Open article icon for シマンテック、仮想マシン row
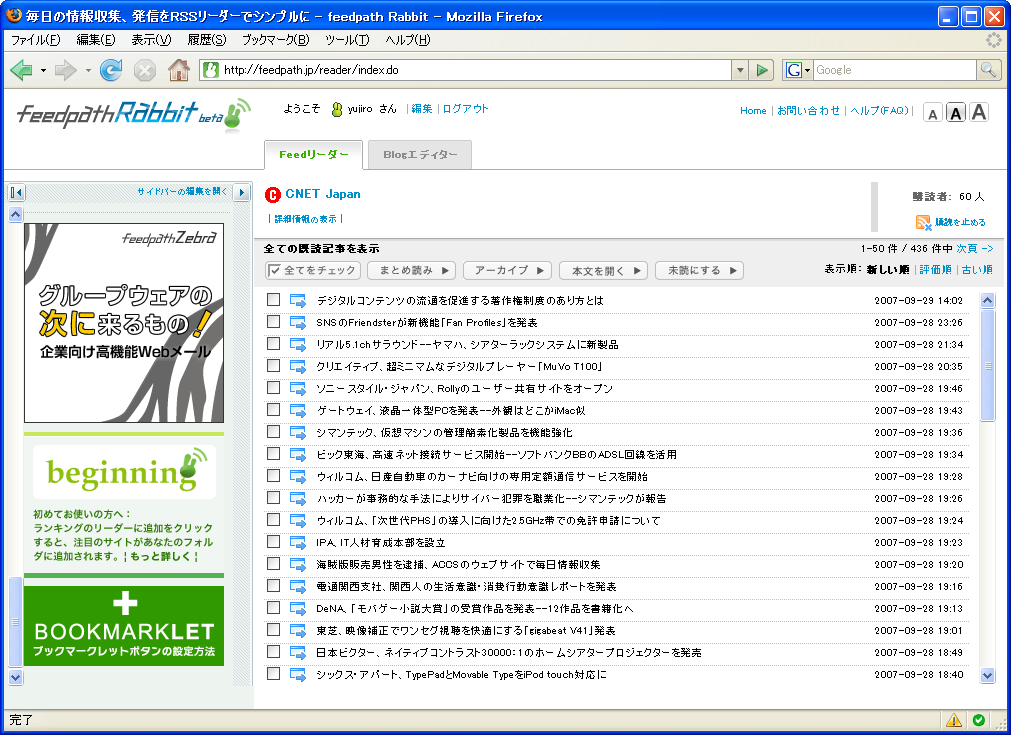This screenshot has height=735, width=1011. [297, 432]
